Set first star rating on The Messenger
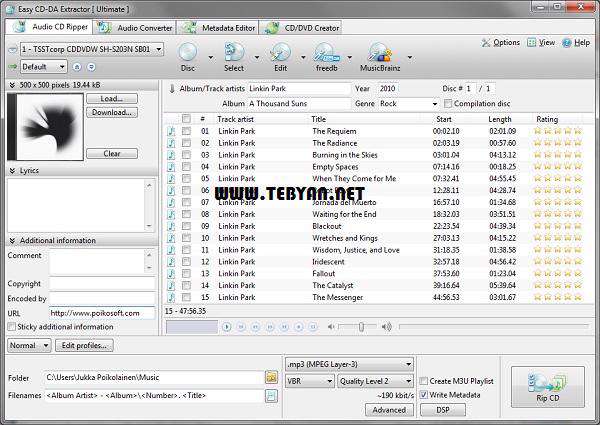600x425 pixels. (538, 297)
